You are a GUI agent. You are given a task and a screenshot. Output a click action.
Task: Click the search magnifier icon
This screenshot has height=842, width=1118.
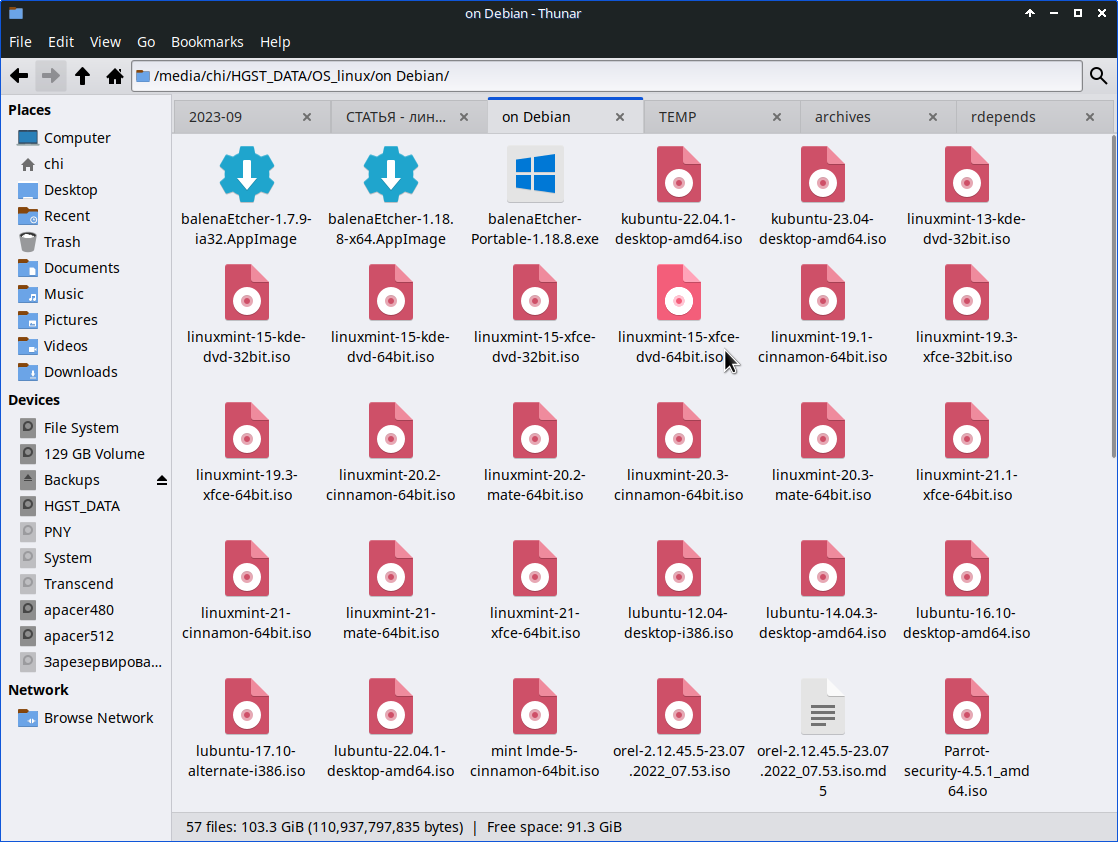(1098, 76)
